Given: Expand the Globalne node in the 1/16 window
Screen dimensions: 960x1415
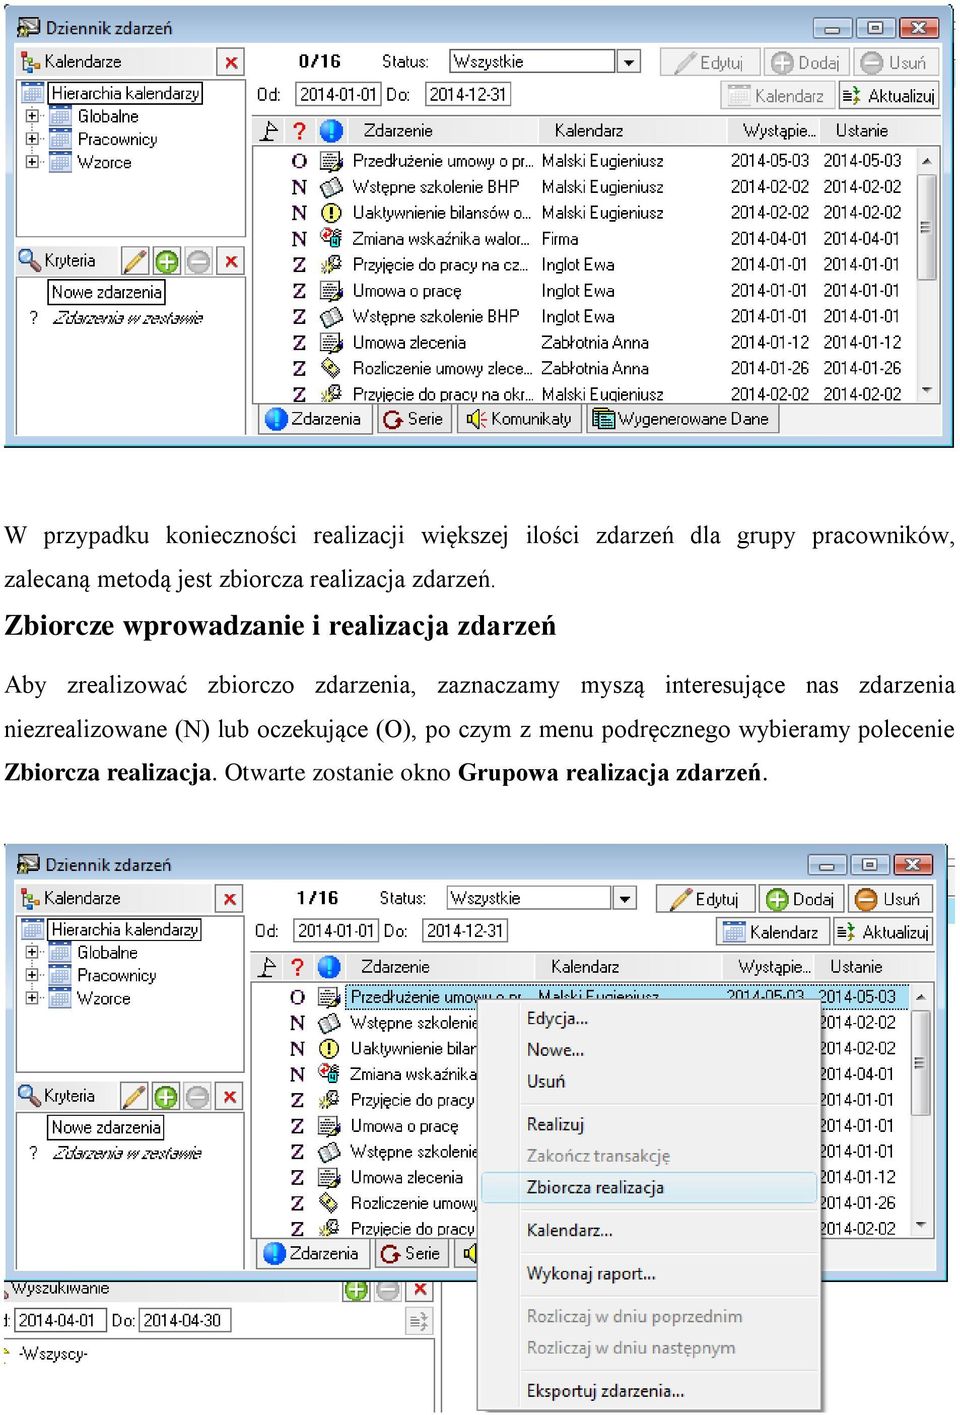Looking at the screenshot, I should pos(32,952).
